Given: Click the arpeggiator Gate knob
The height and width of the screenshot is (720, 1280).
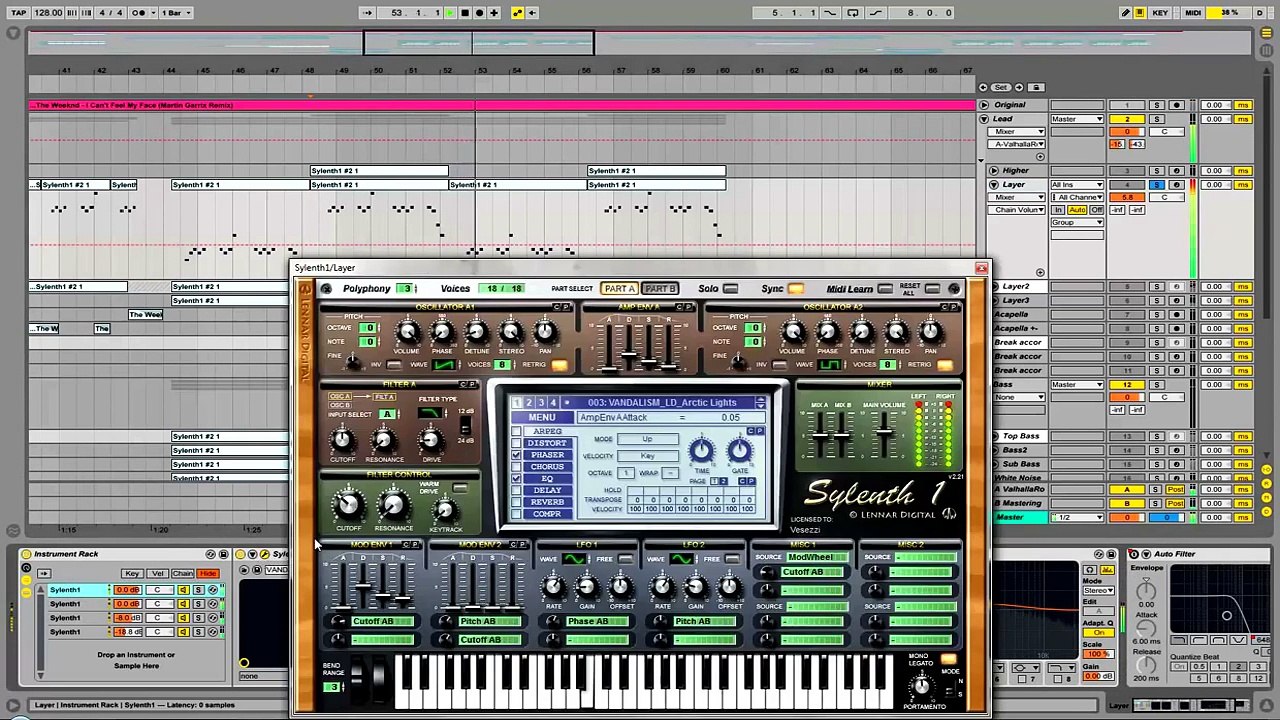Looking at the screenshot, I should [x=739, y=452].
